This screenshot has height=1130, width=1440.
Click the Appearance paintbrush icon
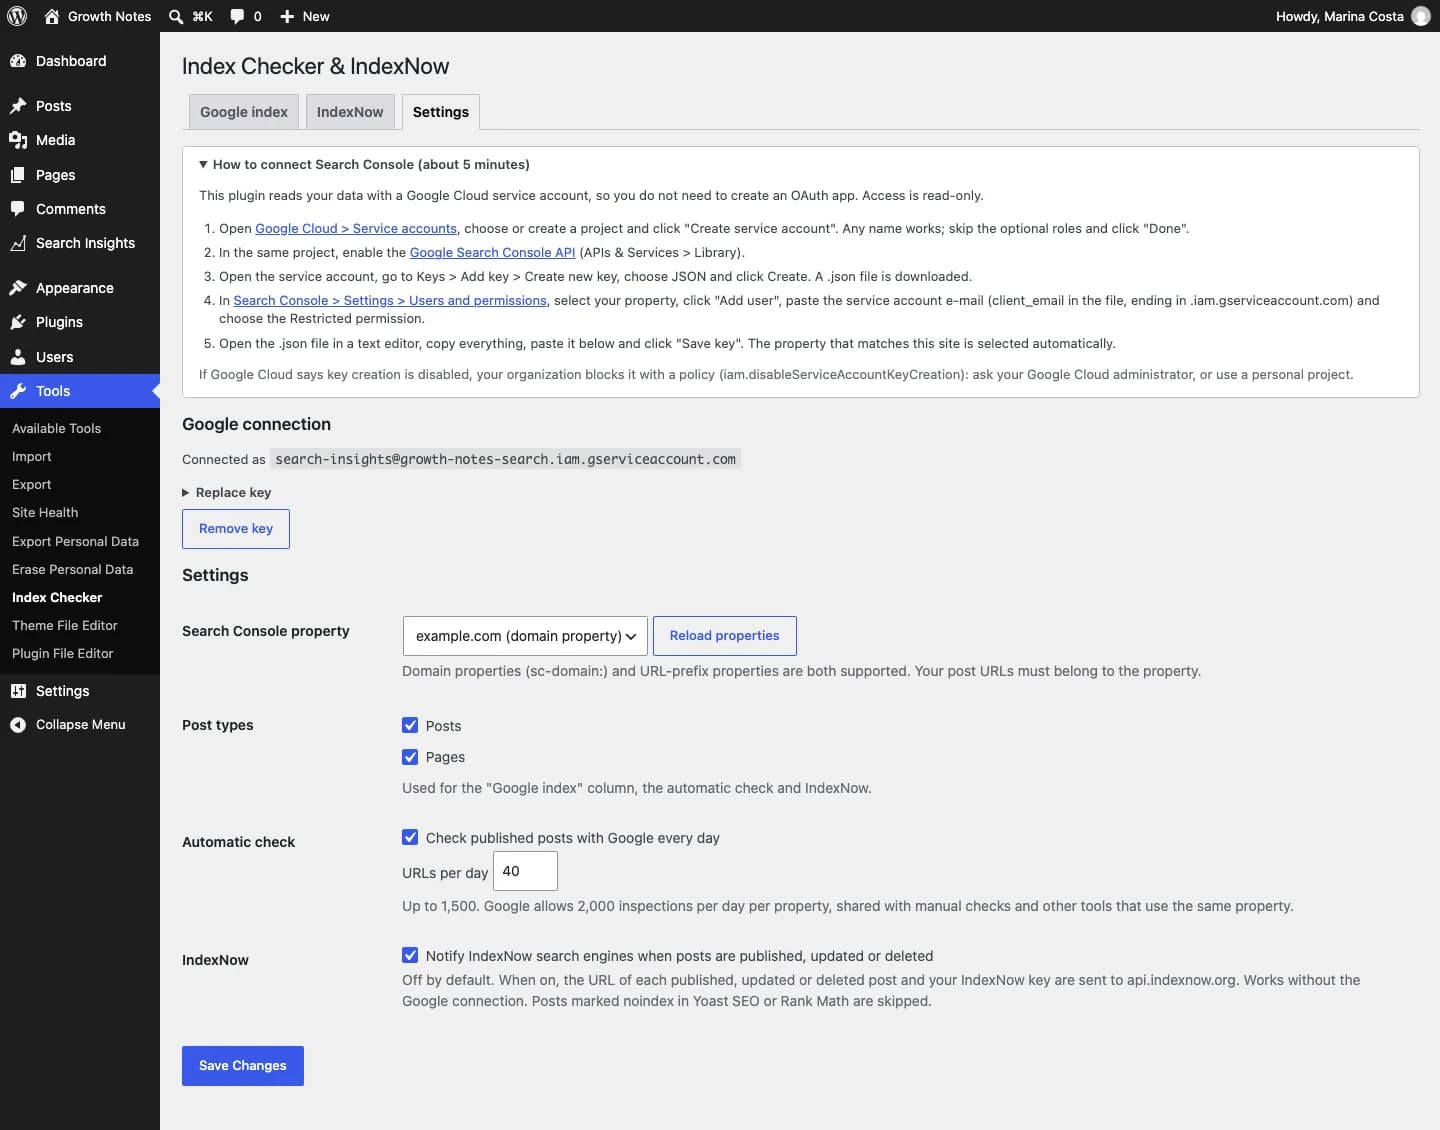pyautogui.click(x=18, y=288)
